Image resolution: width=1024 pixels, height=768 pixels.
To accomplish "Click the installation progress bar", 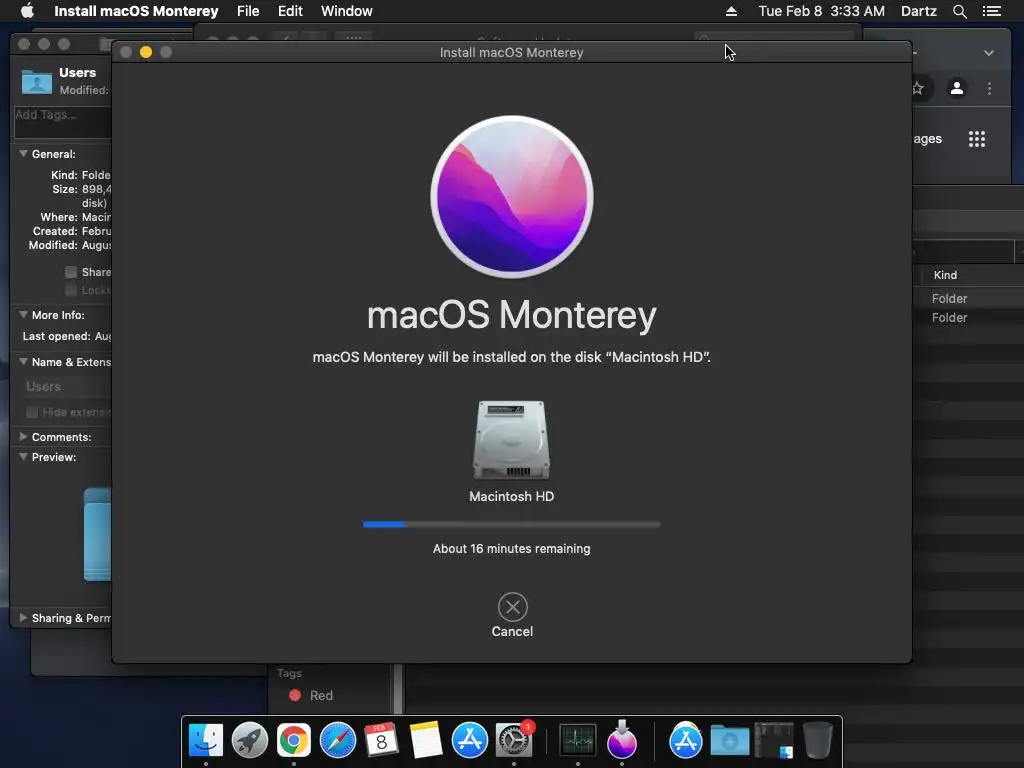I will tap(511, 524).
